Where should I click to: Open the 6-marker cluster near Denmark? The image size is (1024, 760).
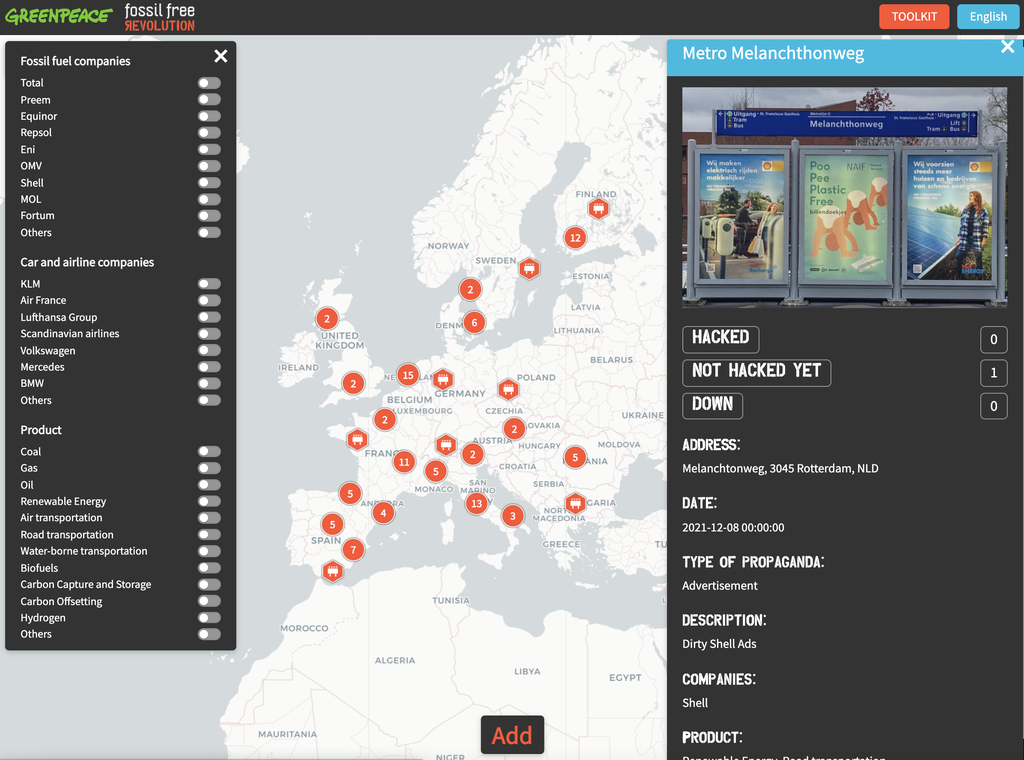tap(474, 322)
